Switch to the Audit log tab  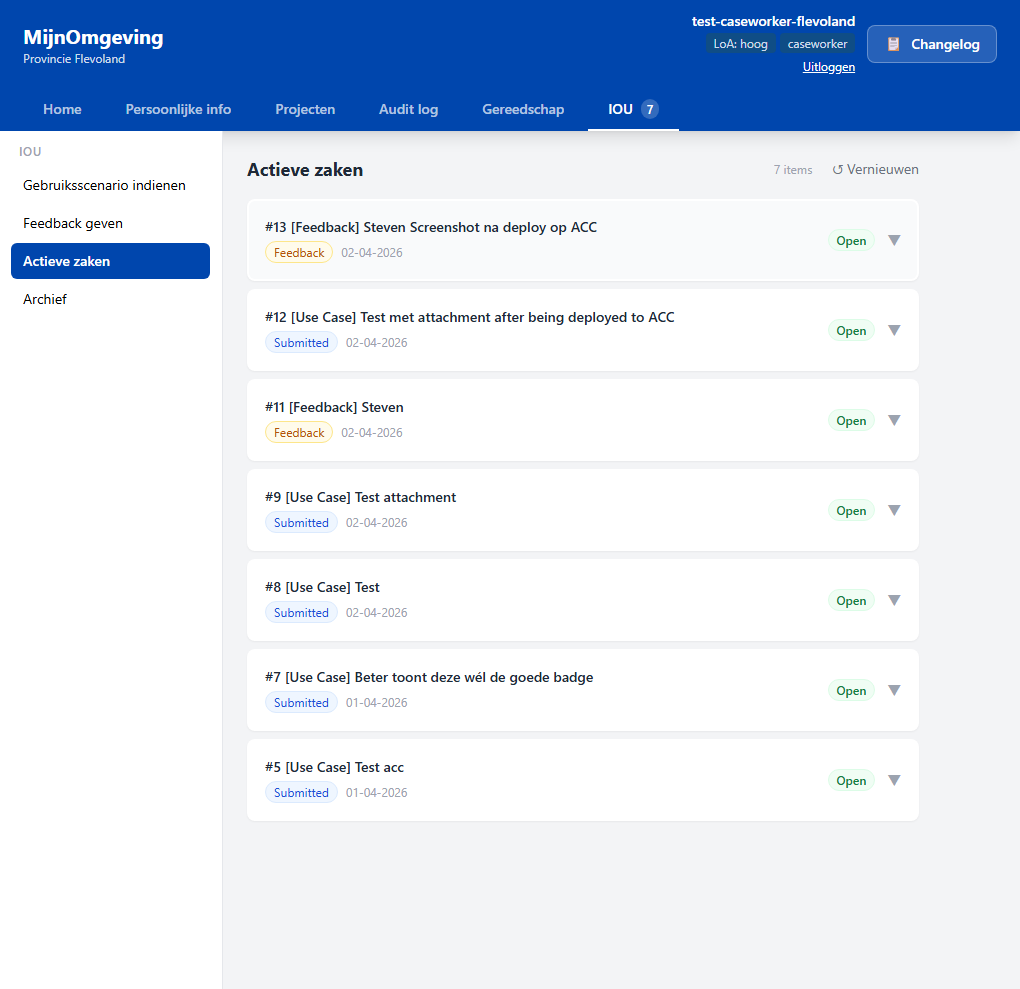(408, 109)
